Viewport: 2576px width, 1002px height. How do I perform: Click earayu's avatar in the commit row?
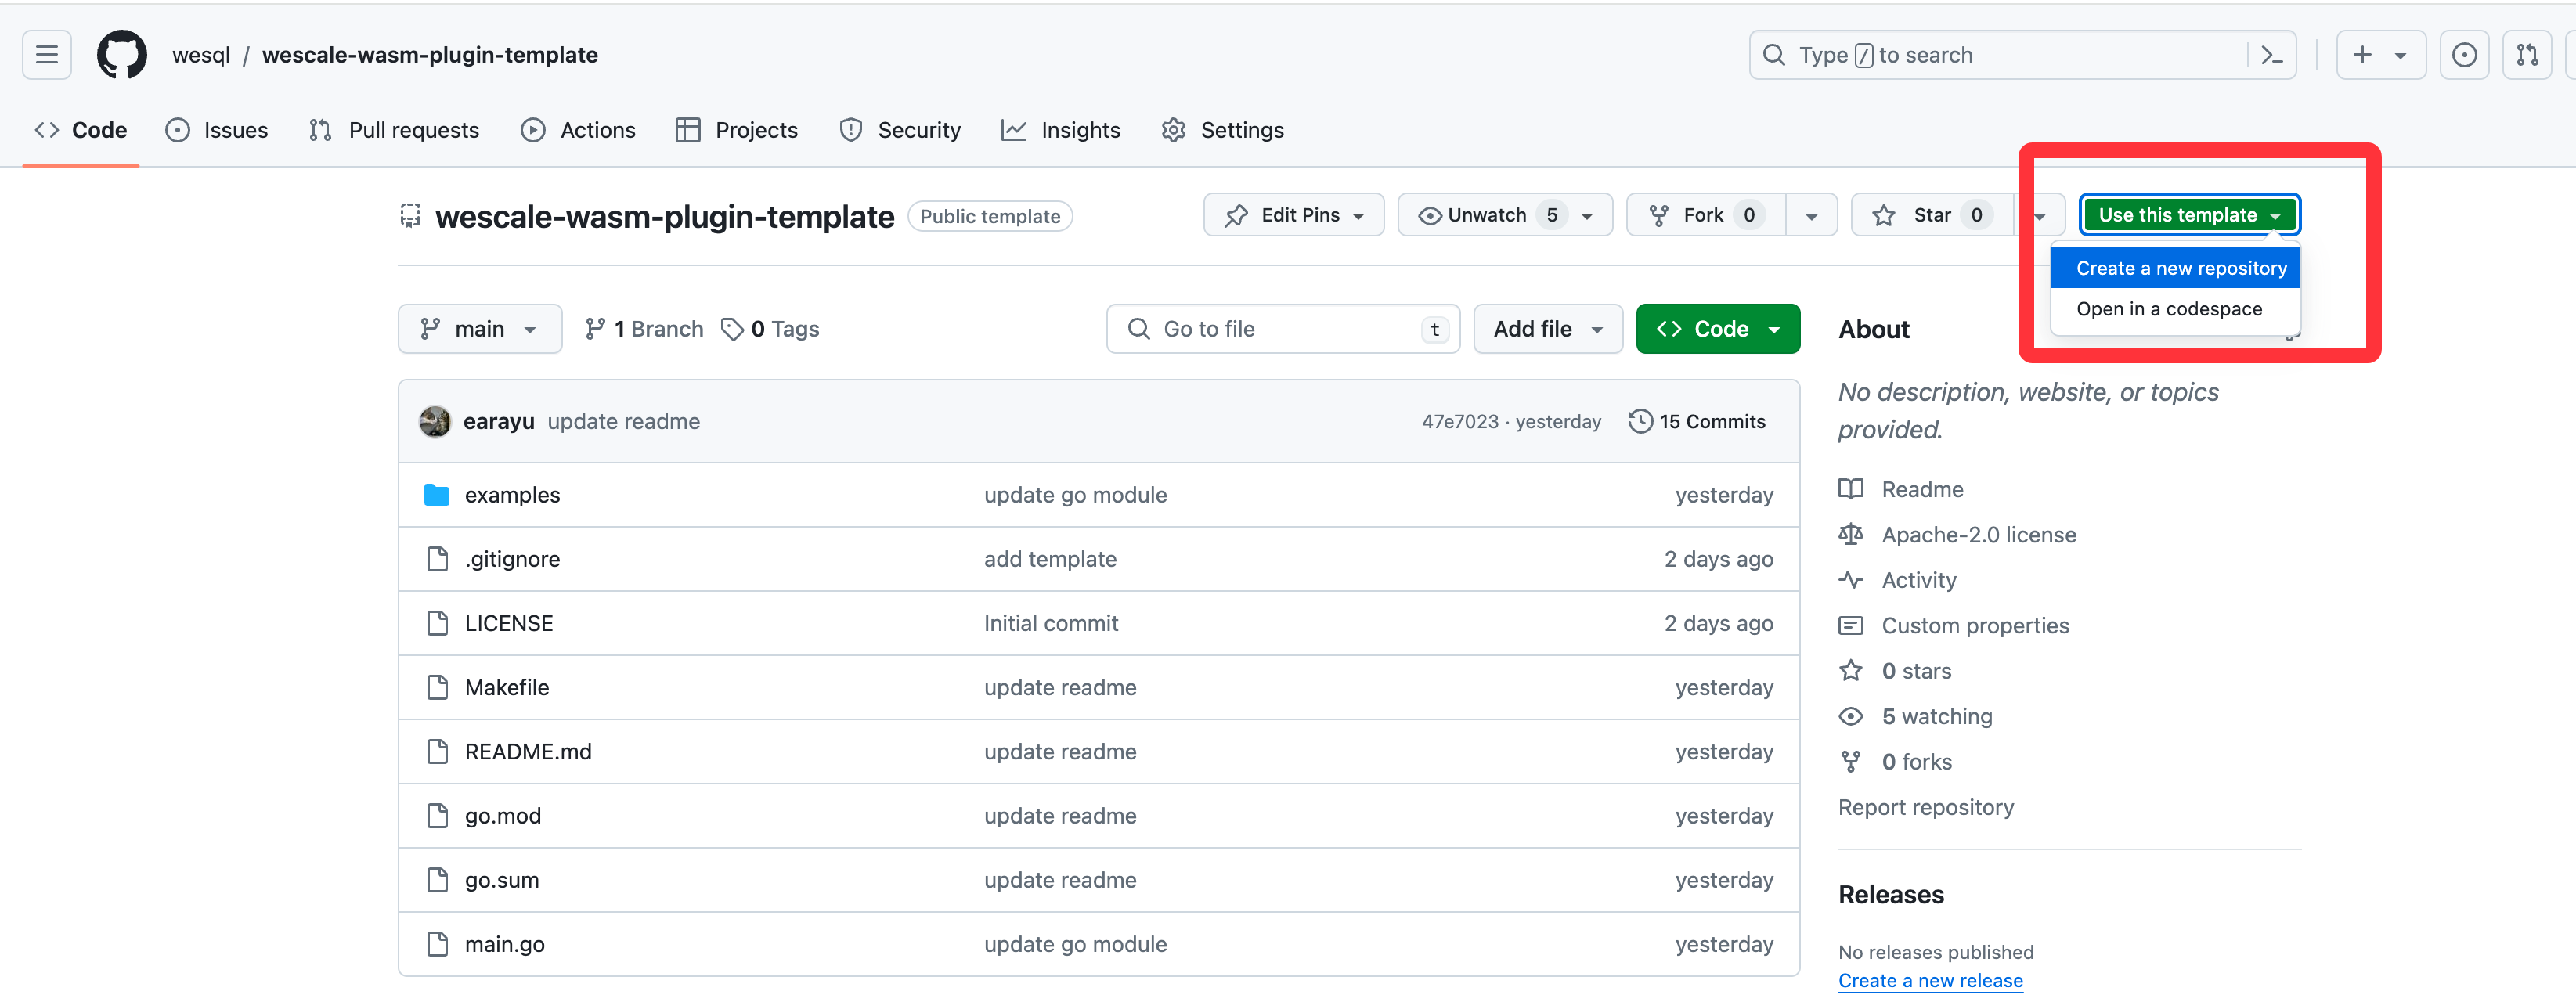[x=435, y=422]
